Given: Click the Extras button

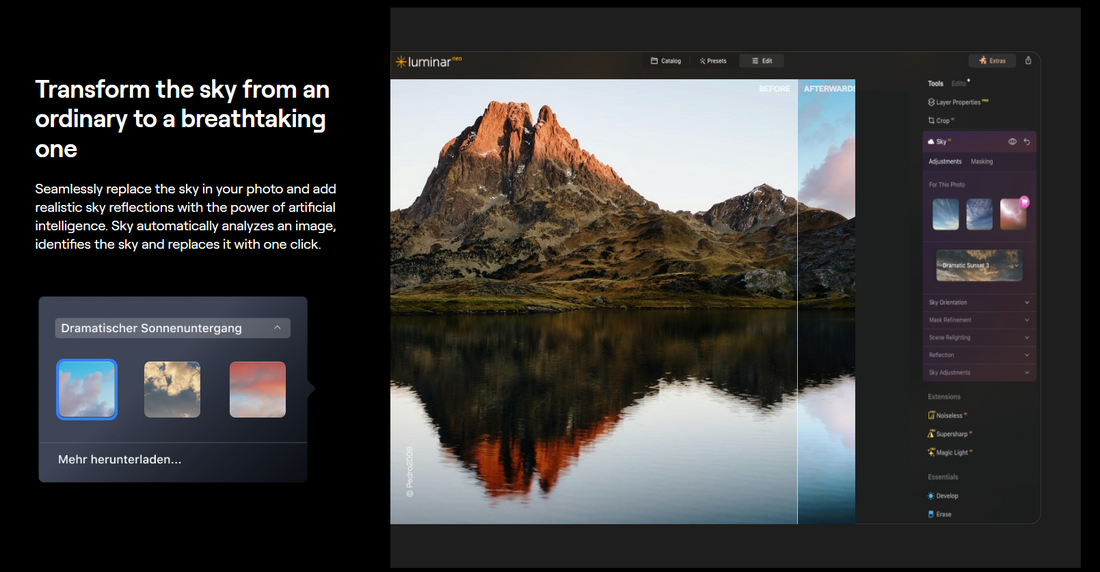Looking at the screenshot, I should click(992, 61).
